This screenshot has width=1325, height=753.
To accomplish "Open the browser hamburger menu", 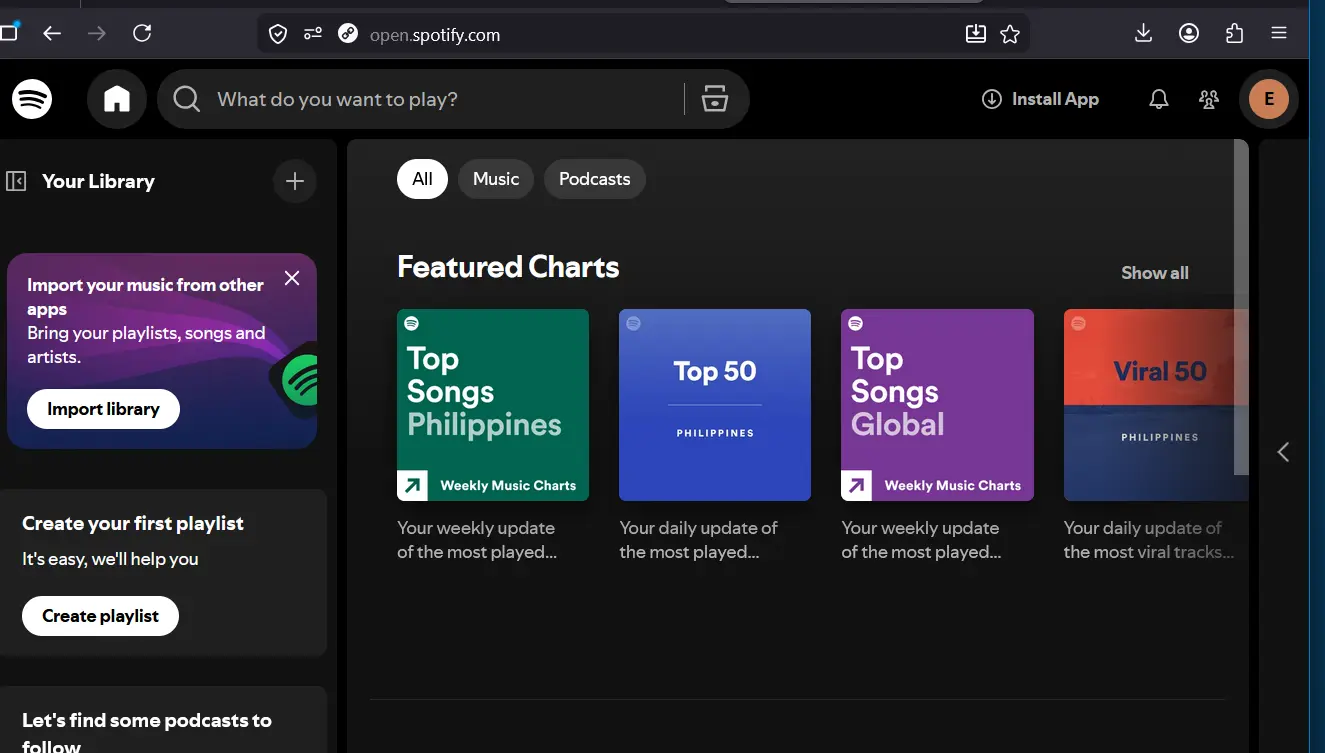I will (x=1279, y=33).
